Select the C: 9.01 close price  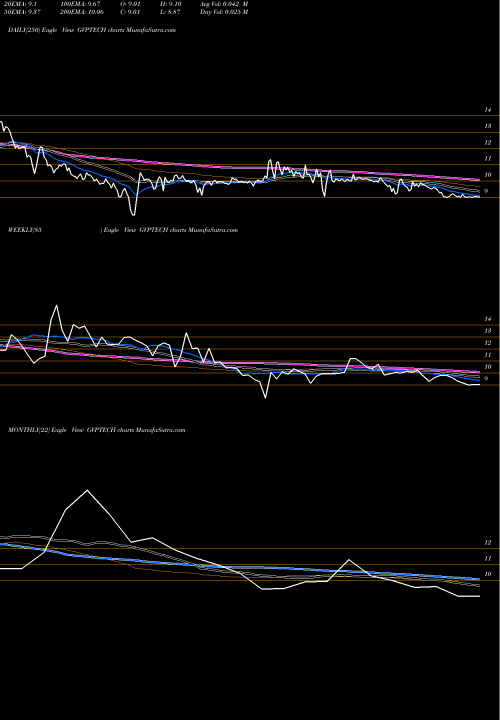[x=130, y=12]
